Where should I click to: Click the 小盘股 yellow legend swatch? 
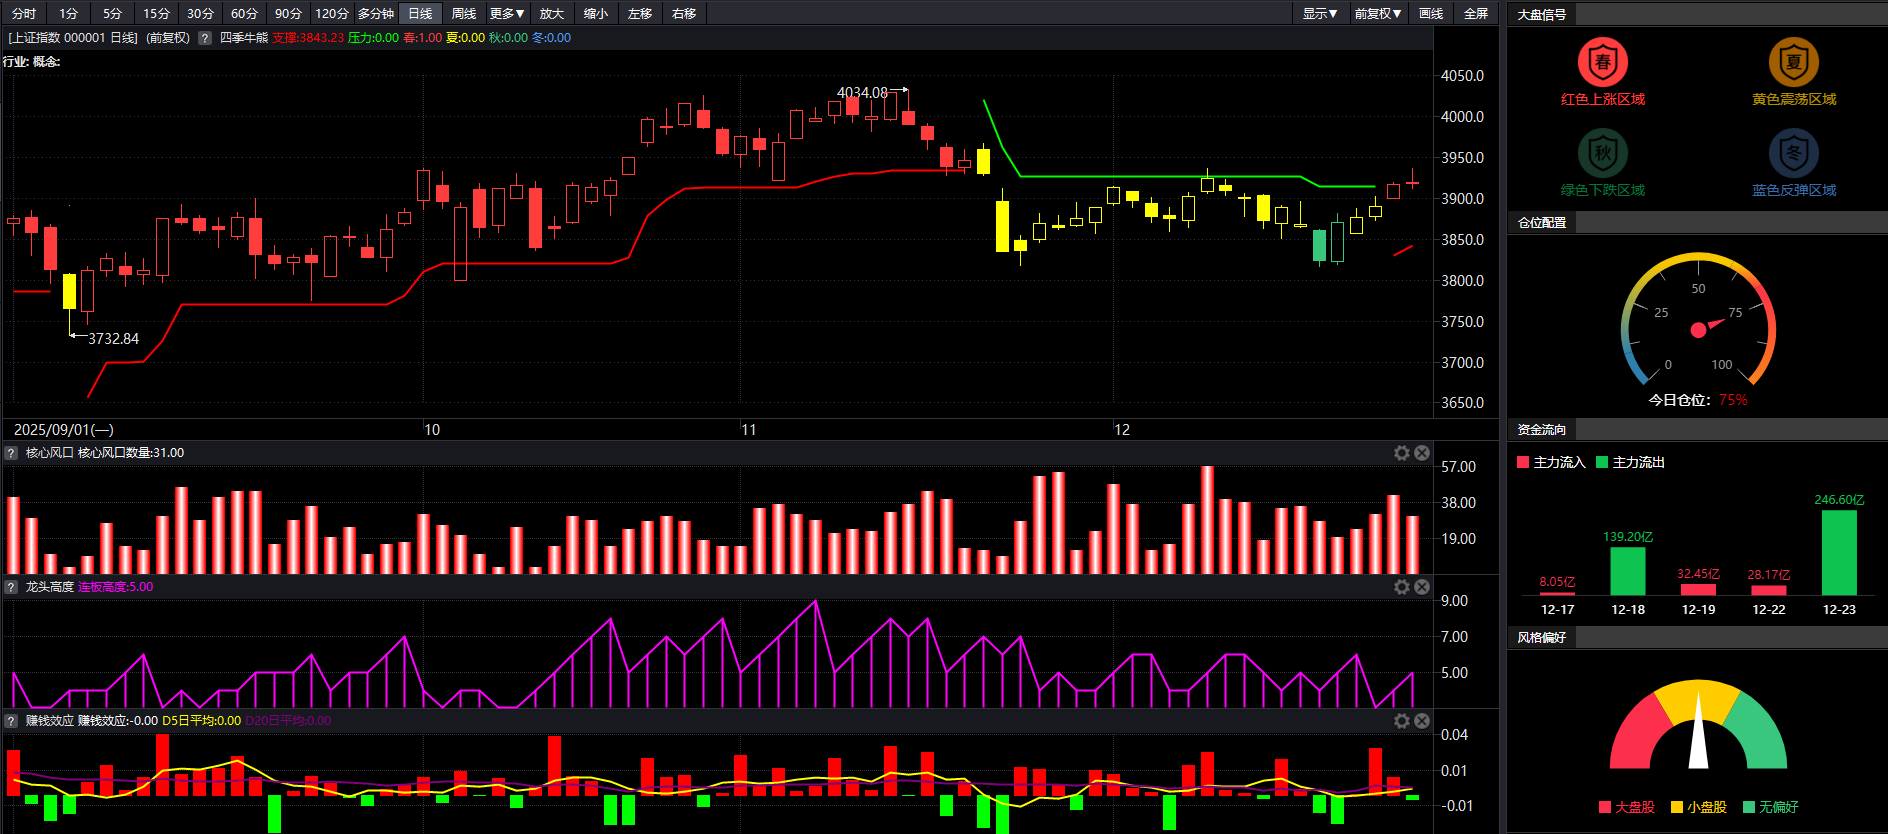(x=1677, y=807)
